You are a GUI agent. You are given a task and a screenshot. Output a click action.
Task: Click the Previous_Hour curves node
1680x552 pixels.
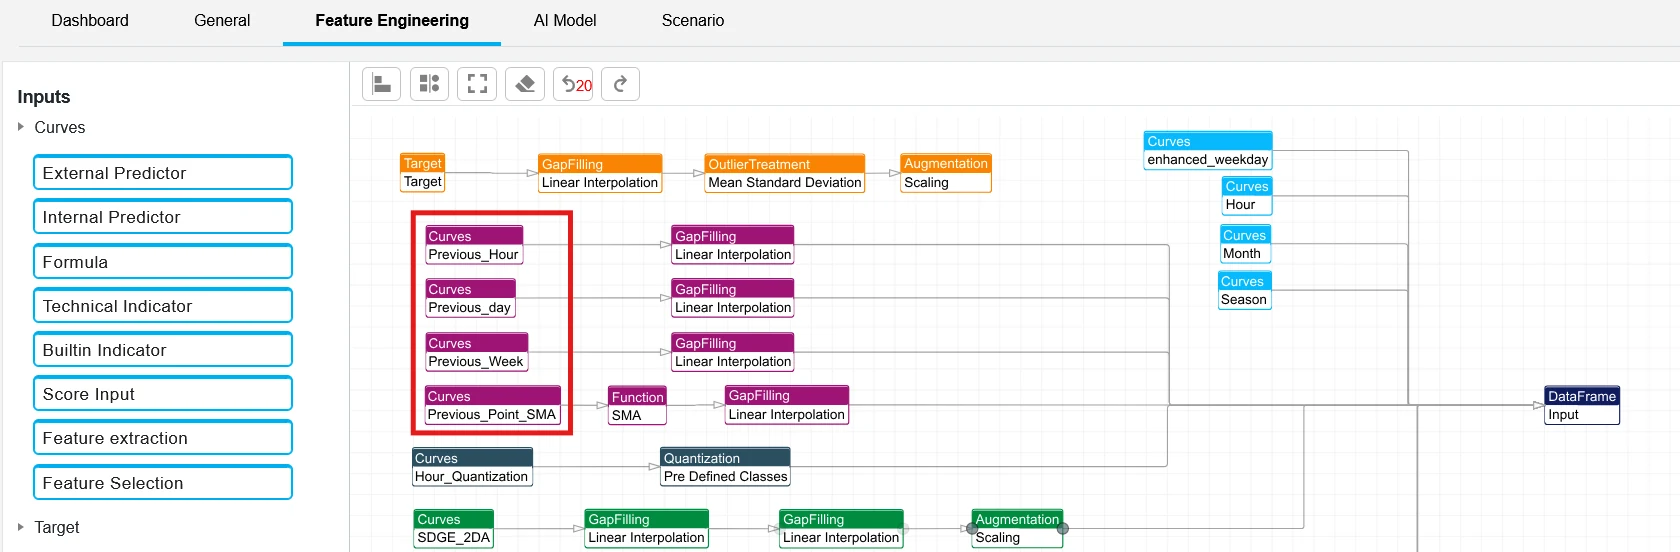pyautogui.click(x=474, y=245)
